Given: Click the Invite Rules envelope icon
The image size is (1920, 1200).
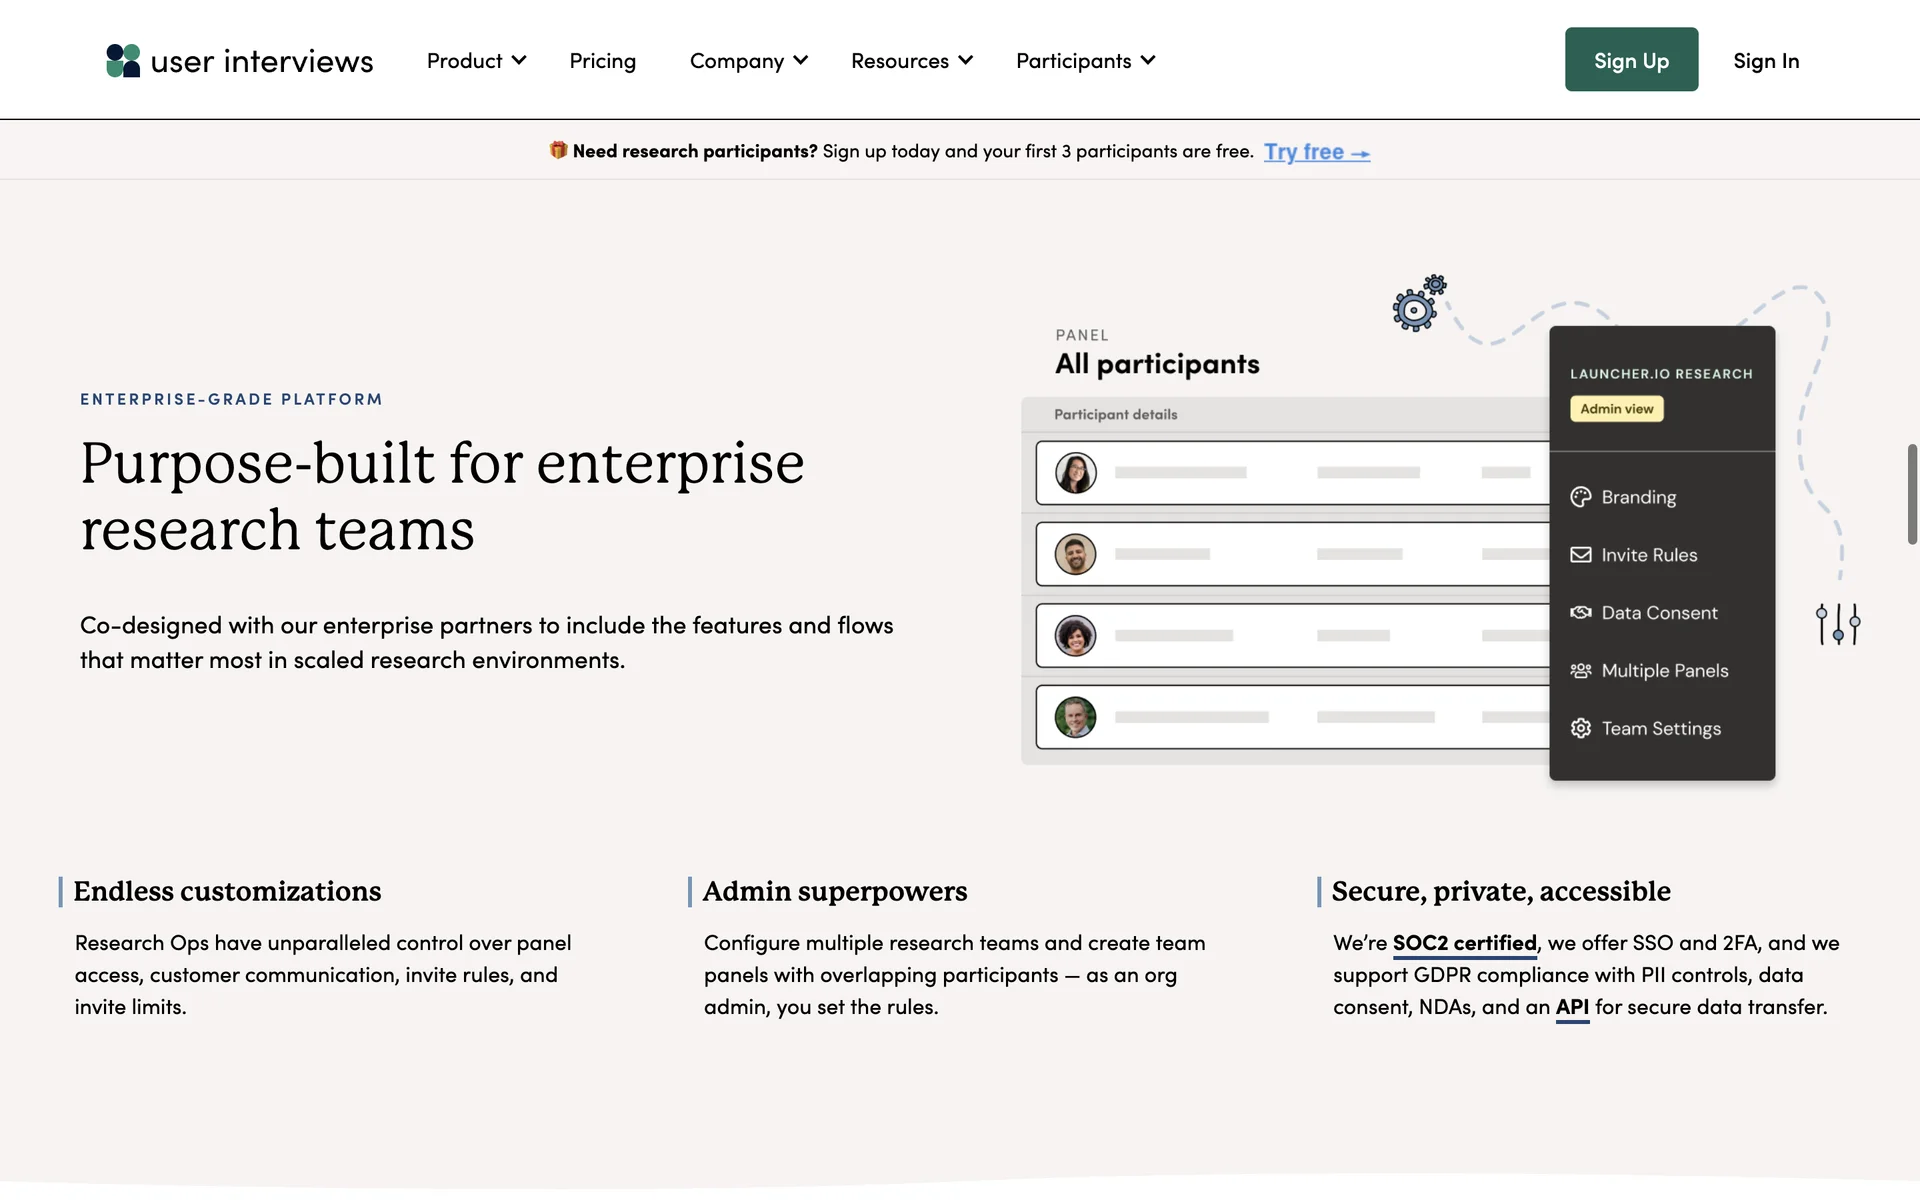Looking at the screenshot, I should 1580,555.
